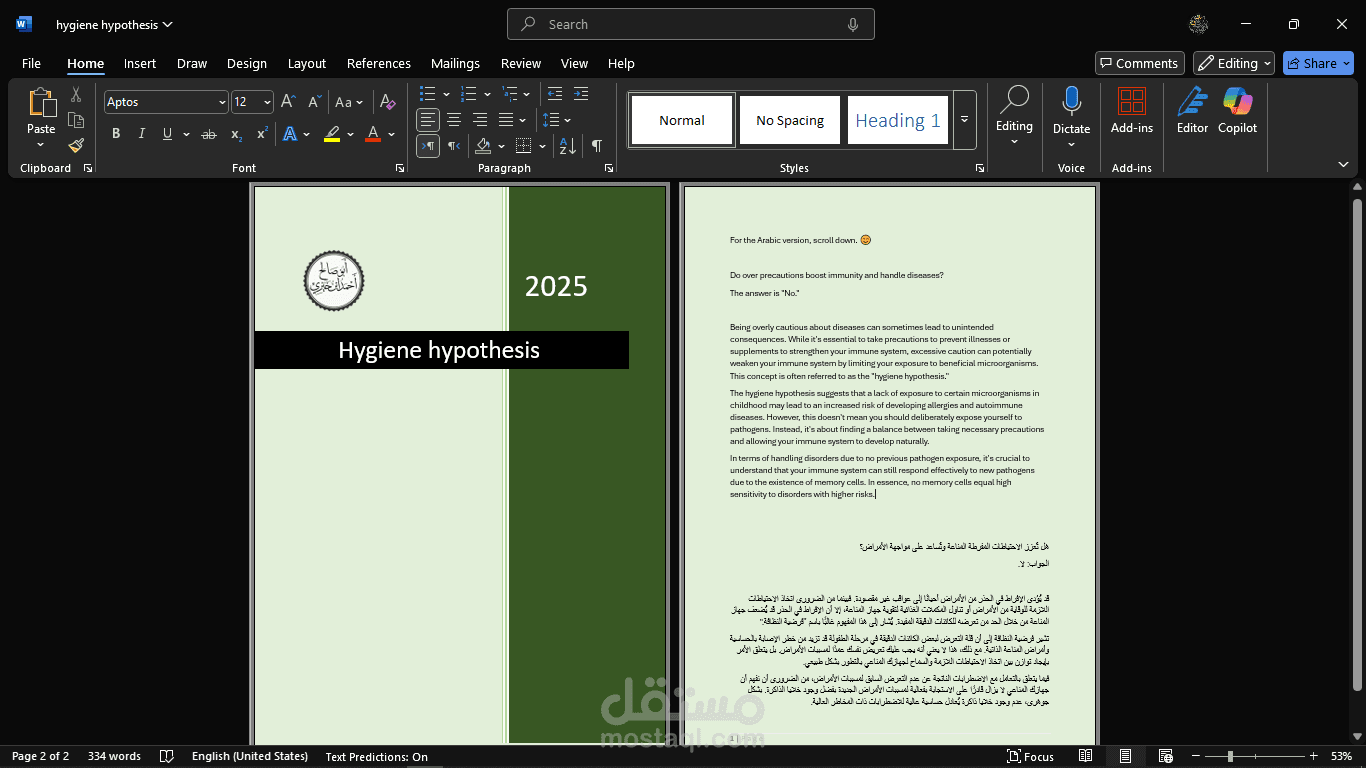Open the Editing mode dropdown

1233,63
